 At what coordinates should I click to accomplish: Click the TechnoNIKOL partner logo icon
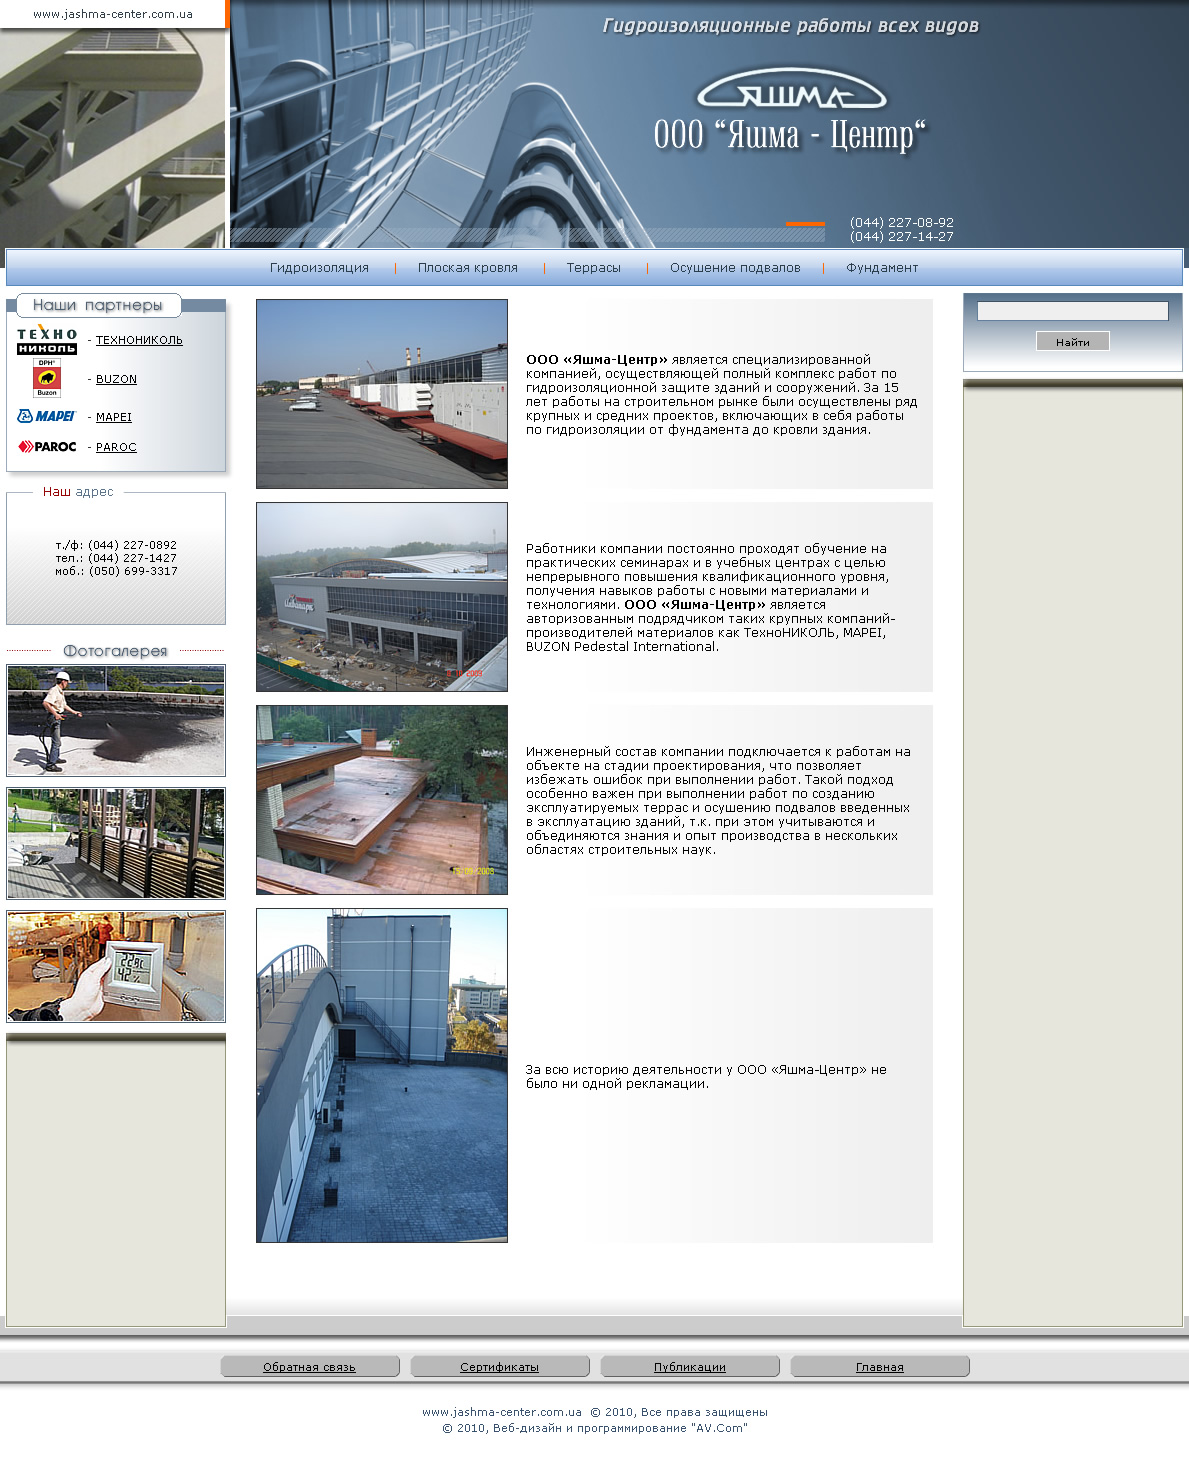coord(47,340)
